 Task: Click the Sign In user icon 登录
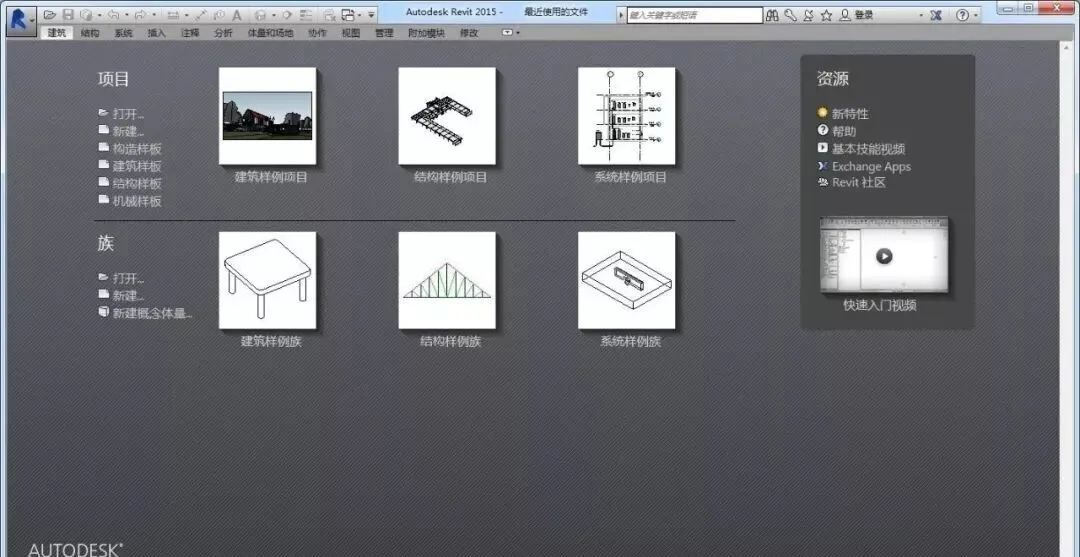point(857,15)
